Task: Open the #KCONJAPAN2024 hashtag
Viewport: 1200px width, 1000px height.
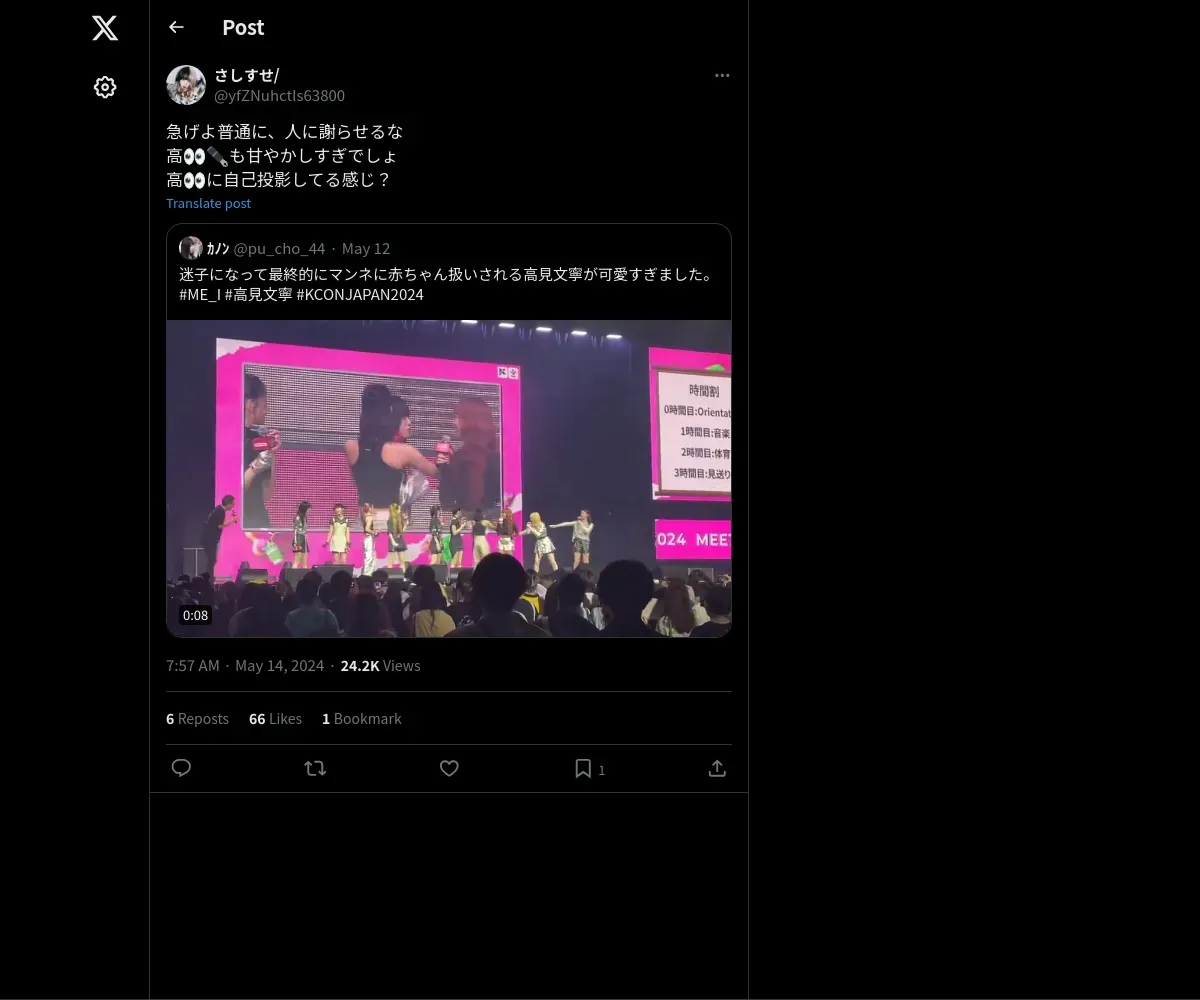Action: 360,295
